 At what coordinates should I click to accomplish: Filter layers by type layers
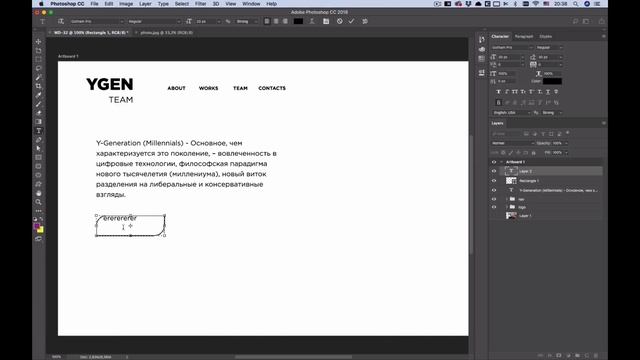543,134
